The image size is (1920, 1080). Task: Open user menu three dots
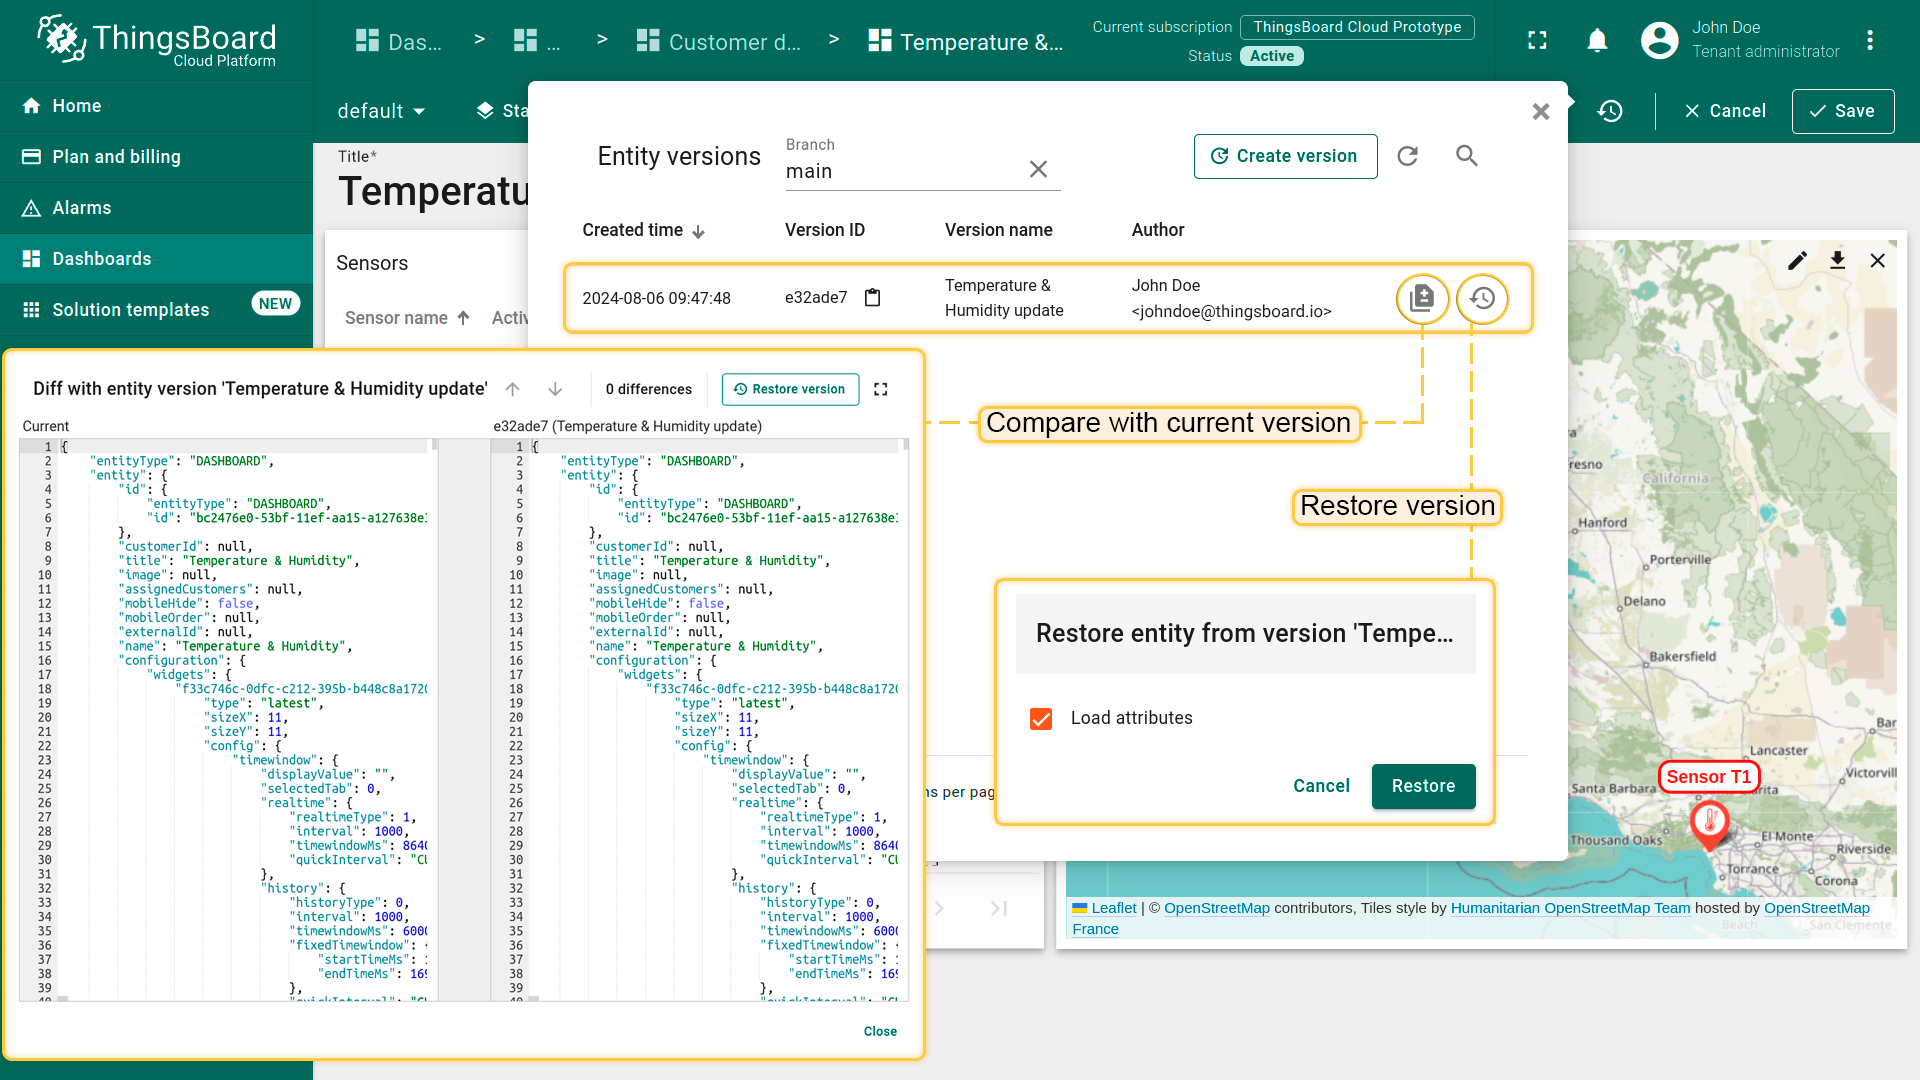tap(1869, 41)
